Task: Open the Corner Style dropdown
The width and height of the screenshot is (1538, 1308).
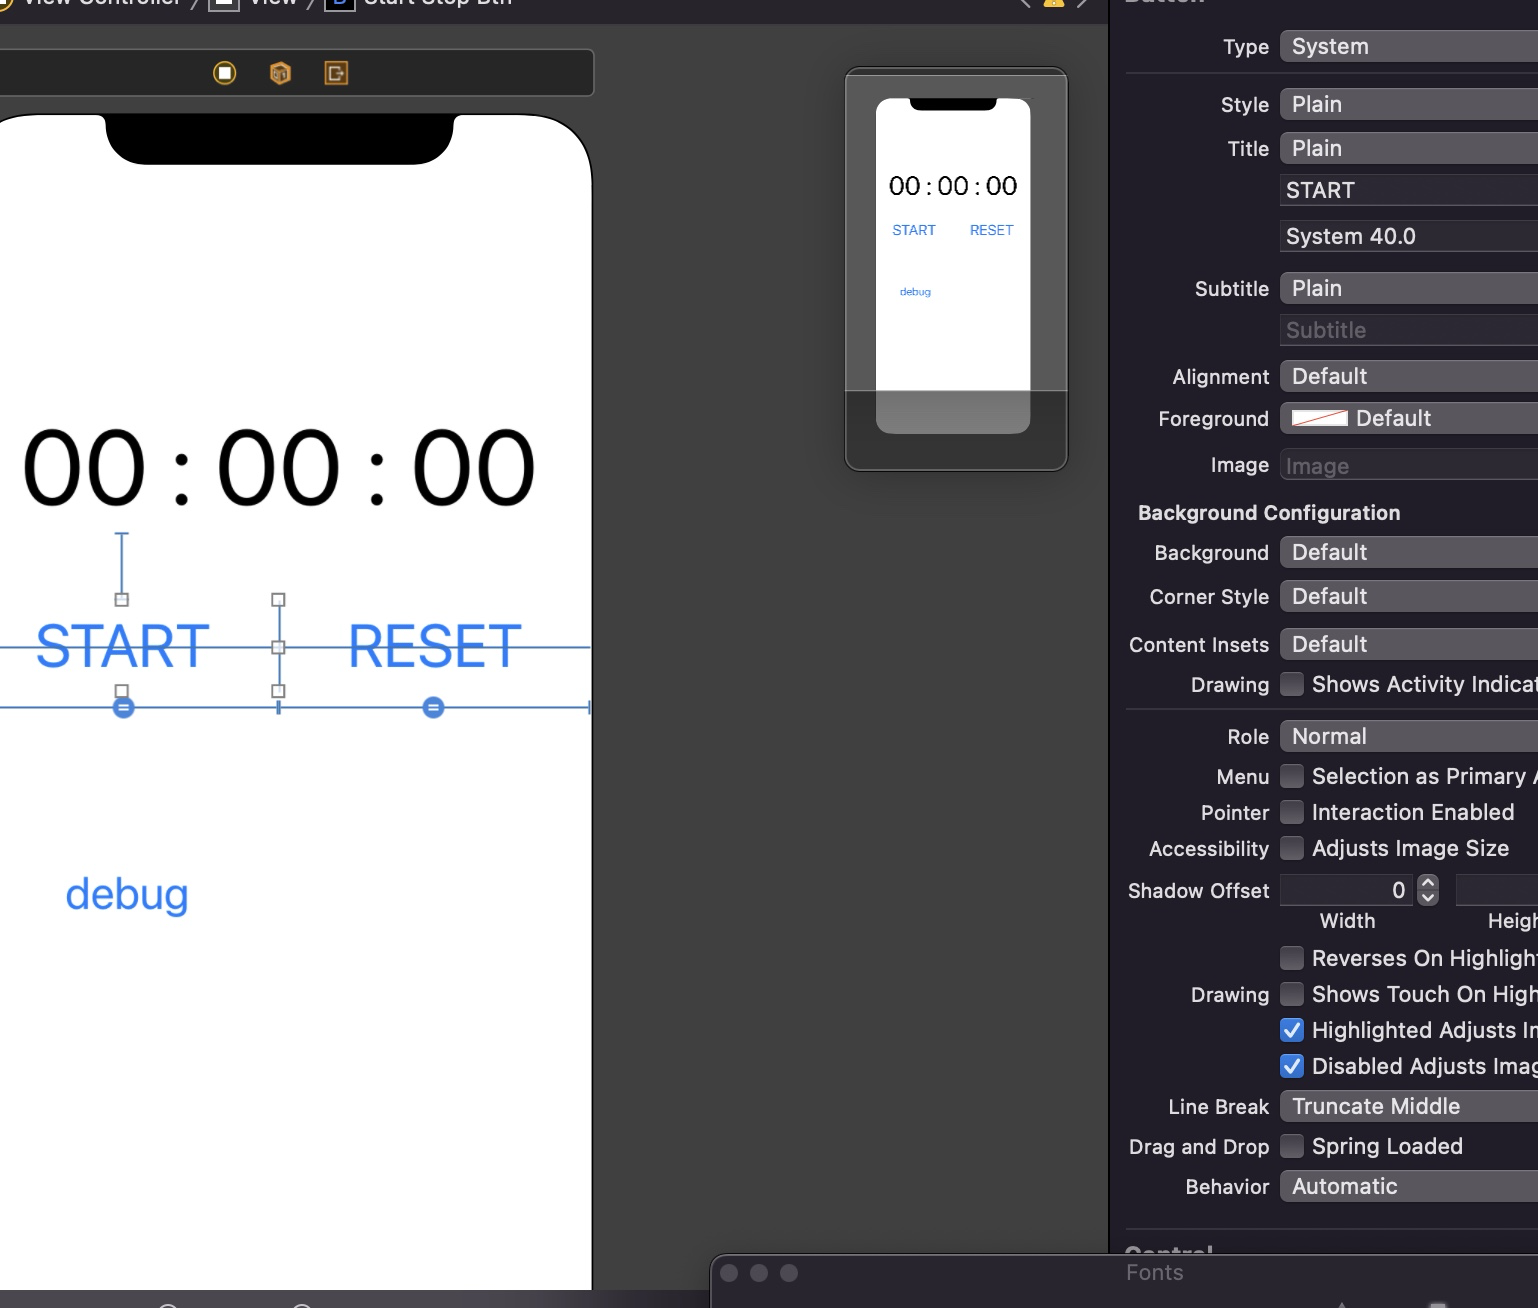Action: coord(1409,596)
